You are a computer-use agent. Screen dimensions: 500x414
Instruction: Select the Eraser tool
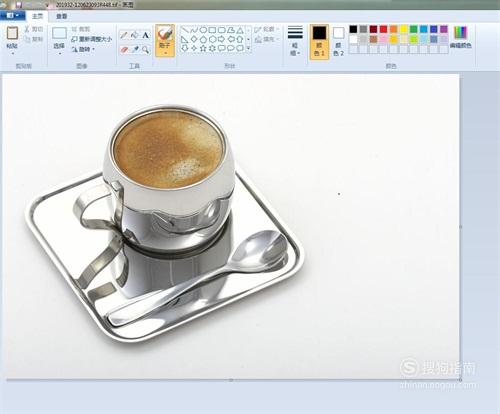click(x=124, y=50)
